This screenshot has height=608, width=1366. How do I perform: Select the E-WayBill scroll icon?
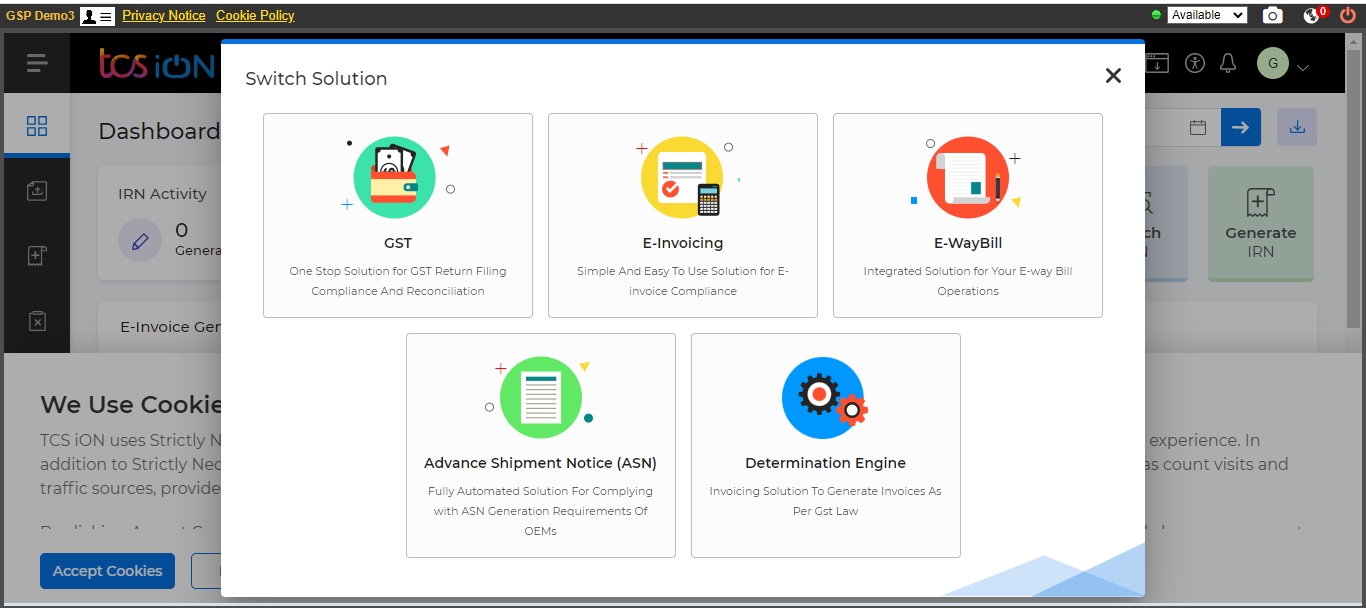[968, 178]
